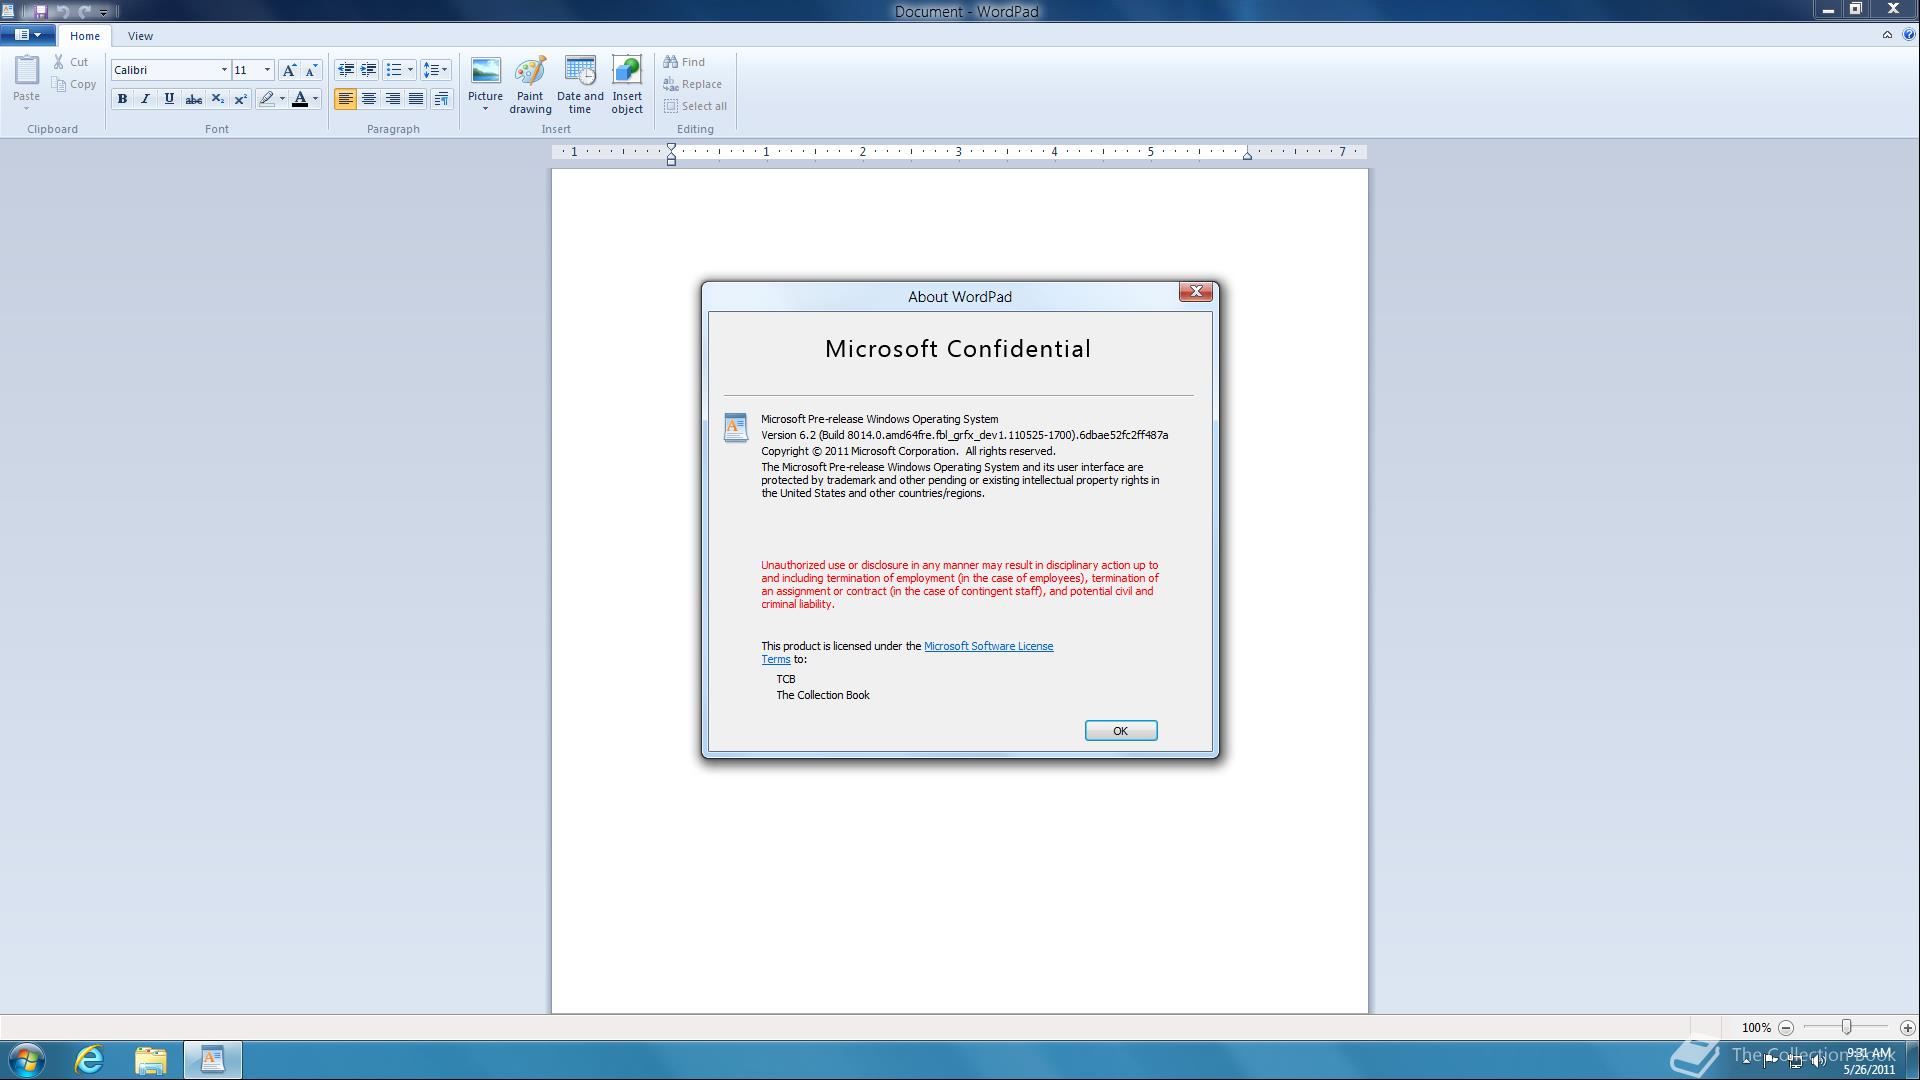1920x1080 pixels.
Task: Click the text highlight color pen
Action: pos(266,99)
